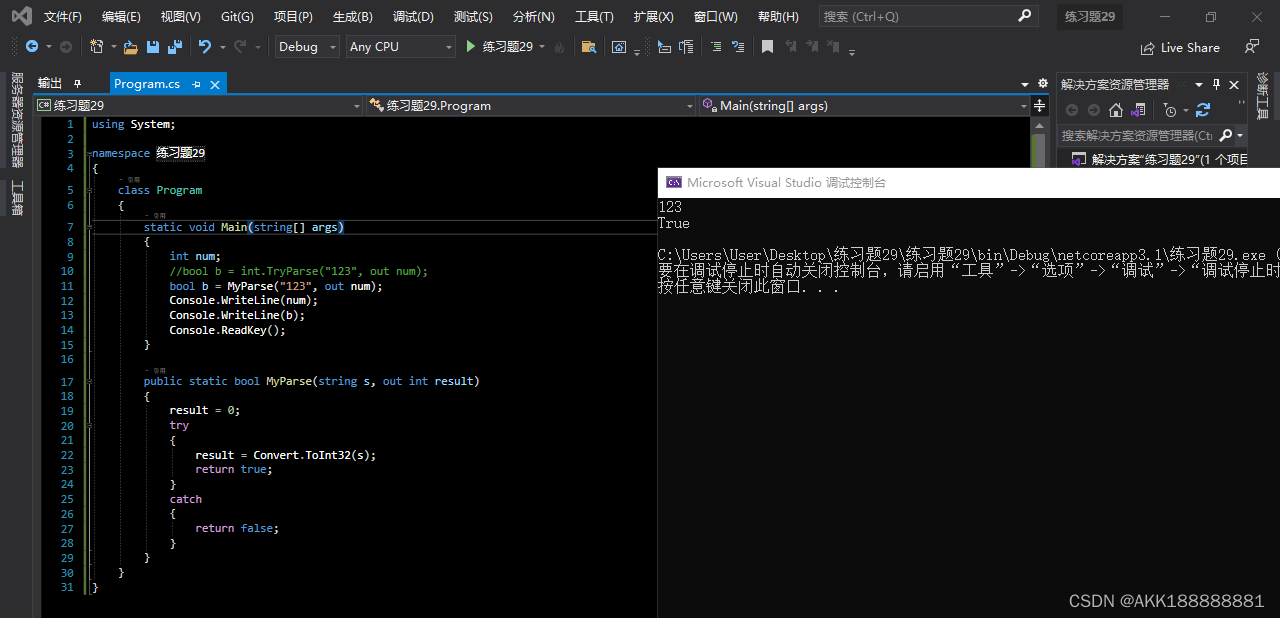Open the 帮助(H) menu
This screenshot has height=618, width=1280.
778,17
